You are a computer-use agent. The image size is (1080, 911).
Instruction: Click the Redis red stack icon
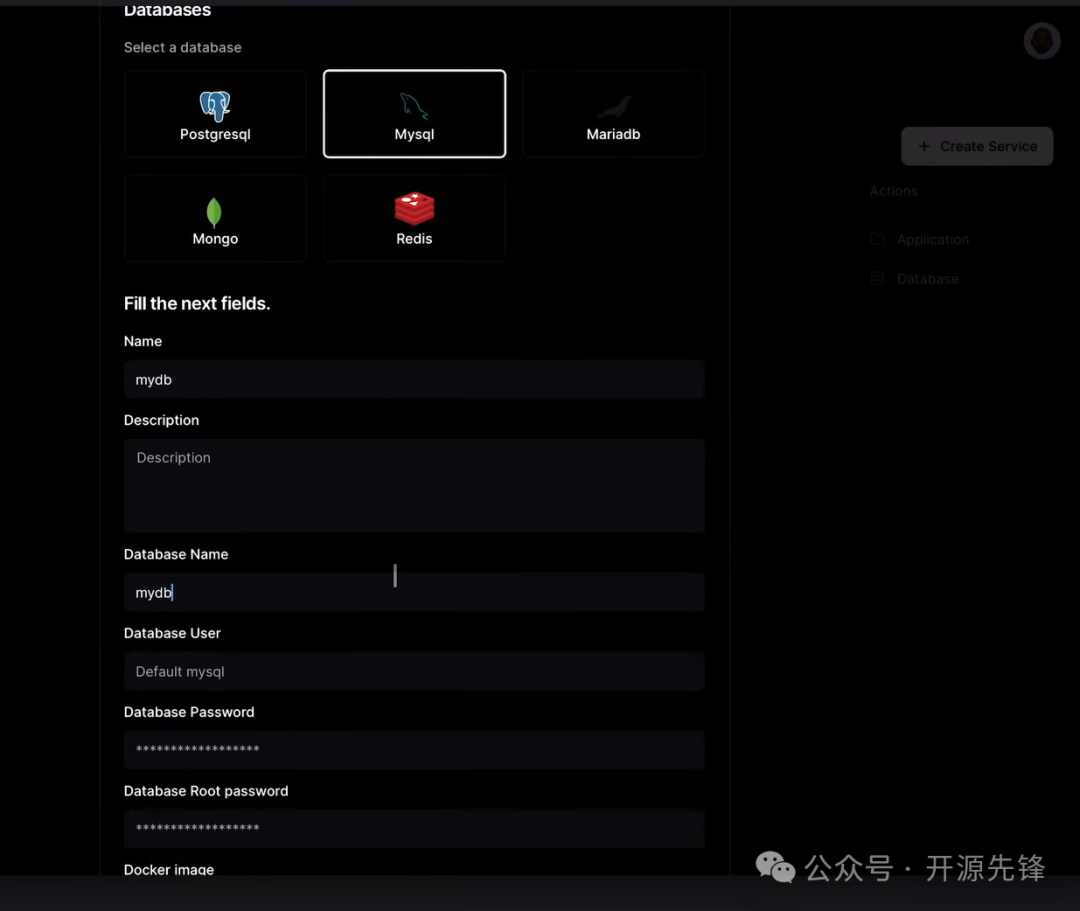[x=414, y=209]
